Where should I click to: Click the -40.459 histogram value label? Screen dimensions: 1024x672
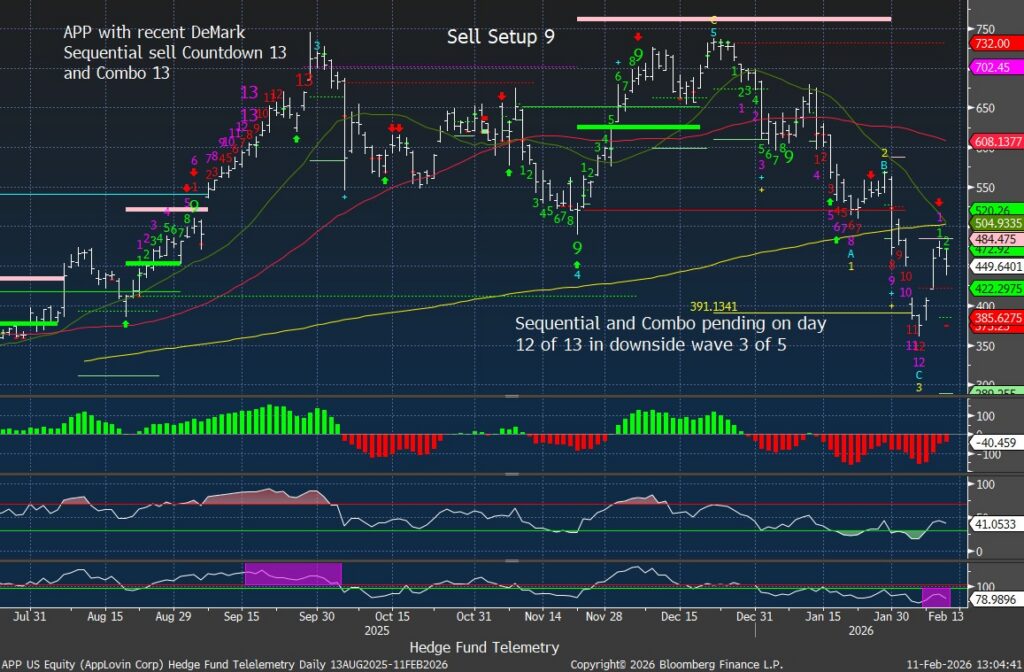click(x=995, y=439)
